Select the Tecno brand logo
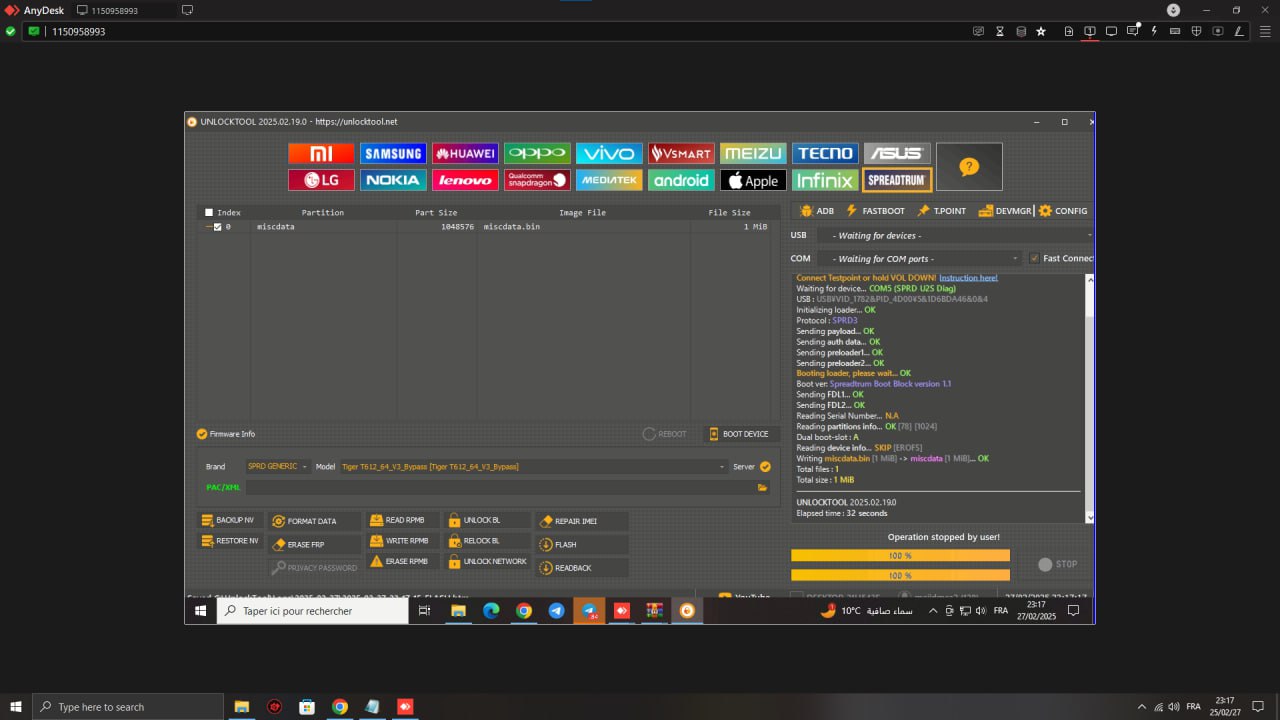 click(825, 153)
